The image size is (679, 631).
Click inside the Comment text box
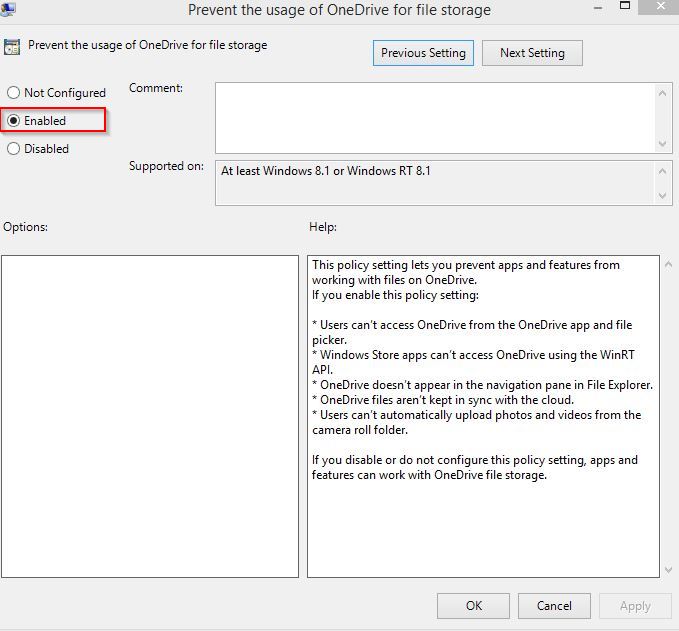pyautogui.click(x=435, y=118)
